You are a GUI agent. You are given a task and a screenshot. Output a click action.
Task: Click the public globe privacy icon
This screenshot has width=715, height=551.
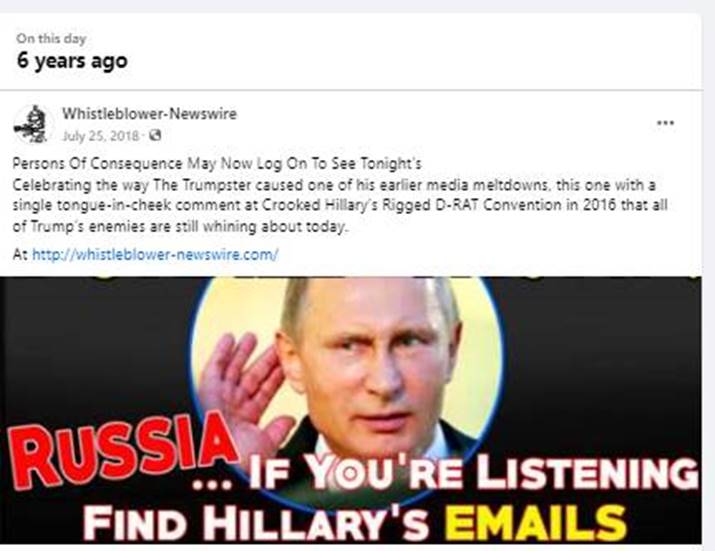point(155,135)
